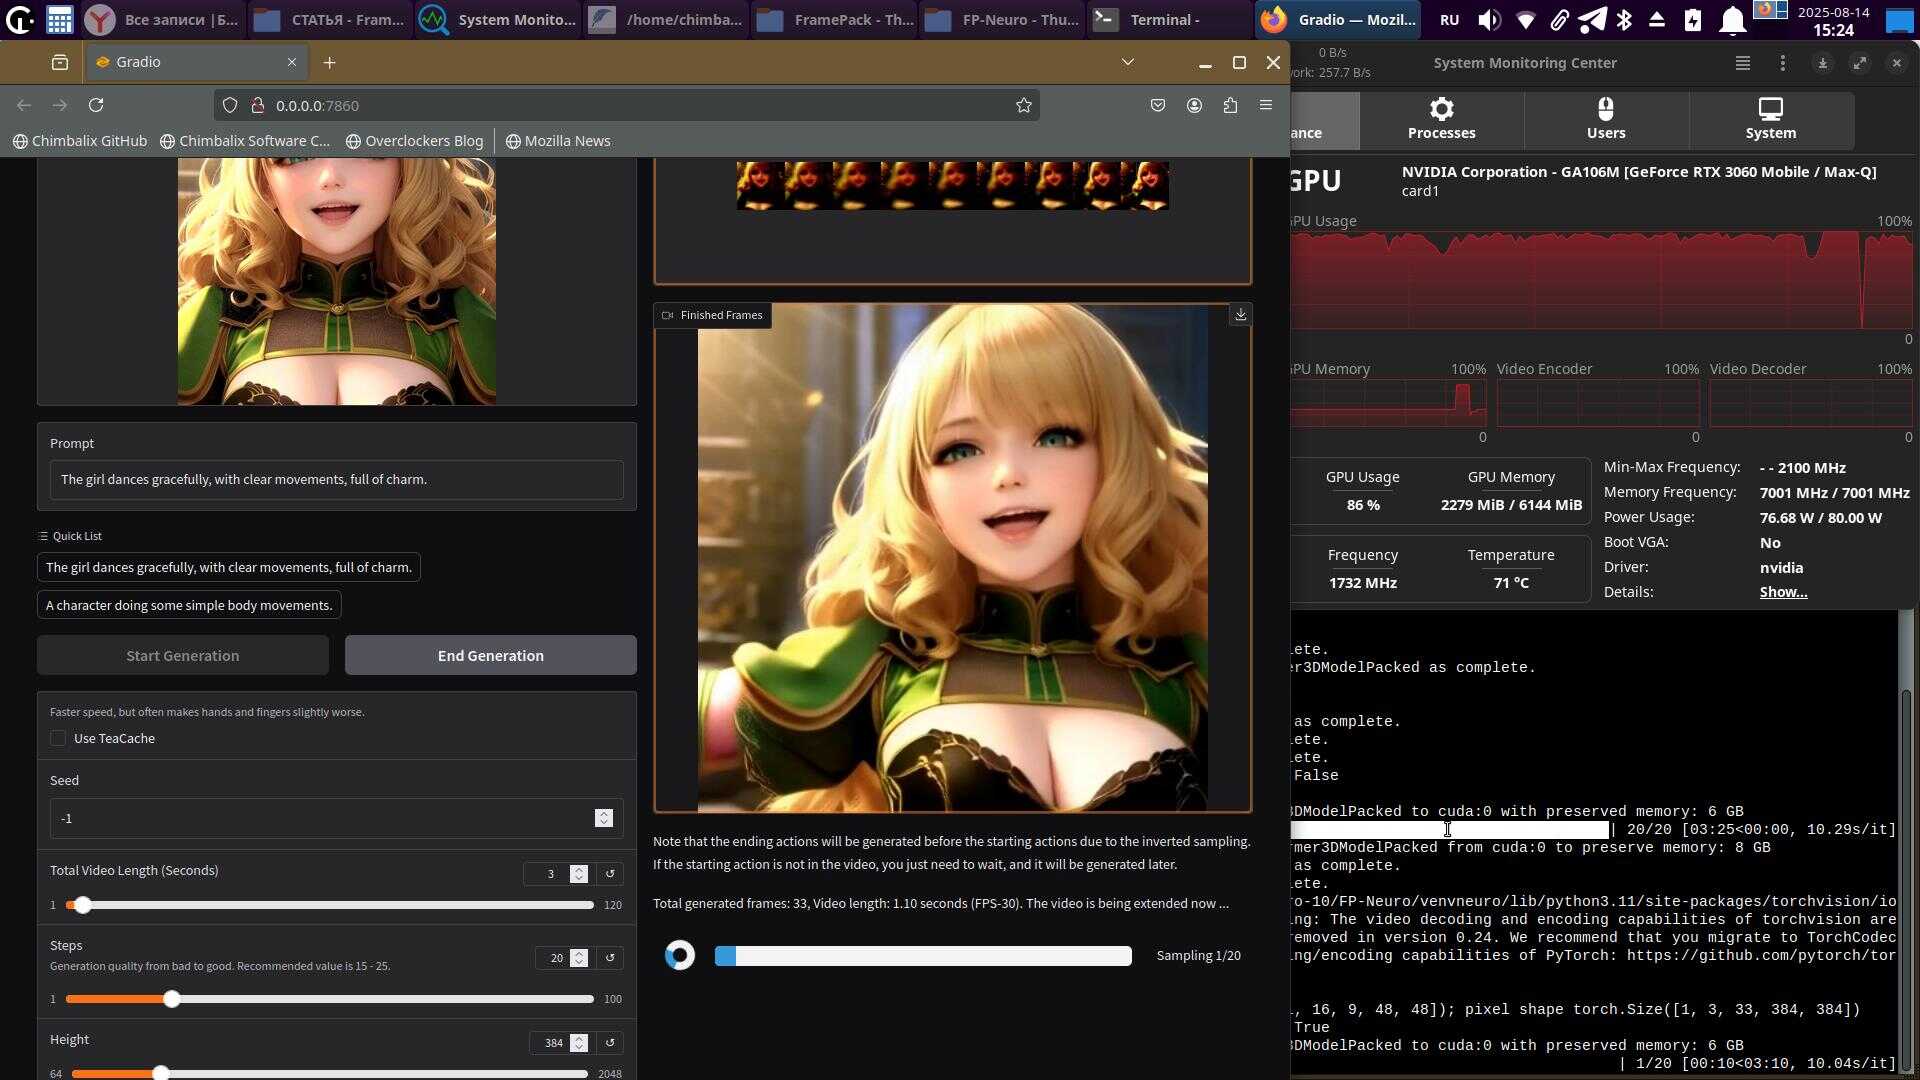
Task: Open the sound volume tray icon
Action: [x=1489, y=20]
